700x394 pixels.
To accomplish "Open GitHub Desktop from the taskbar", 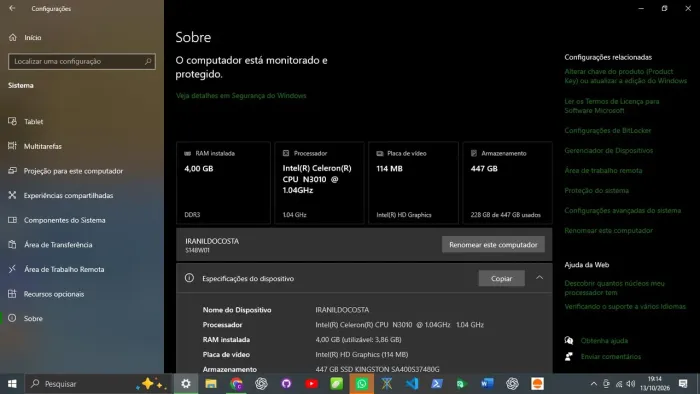I will click(x=286, y=384).
